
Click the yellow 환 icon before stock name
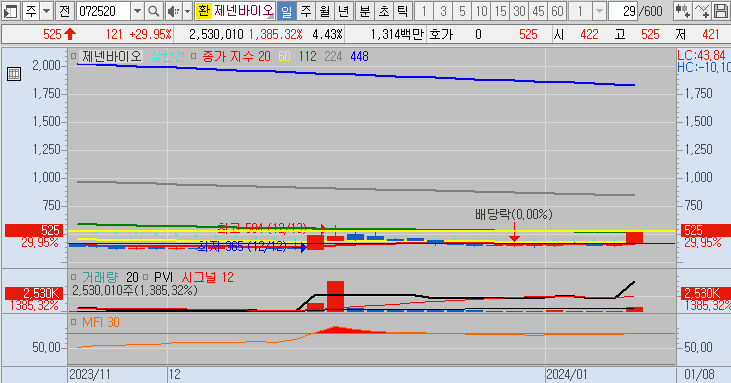click(x=203, y=11)
